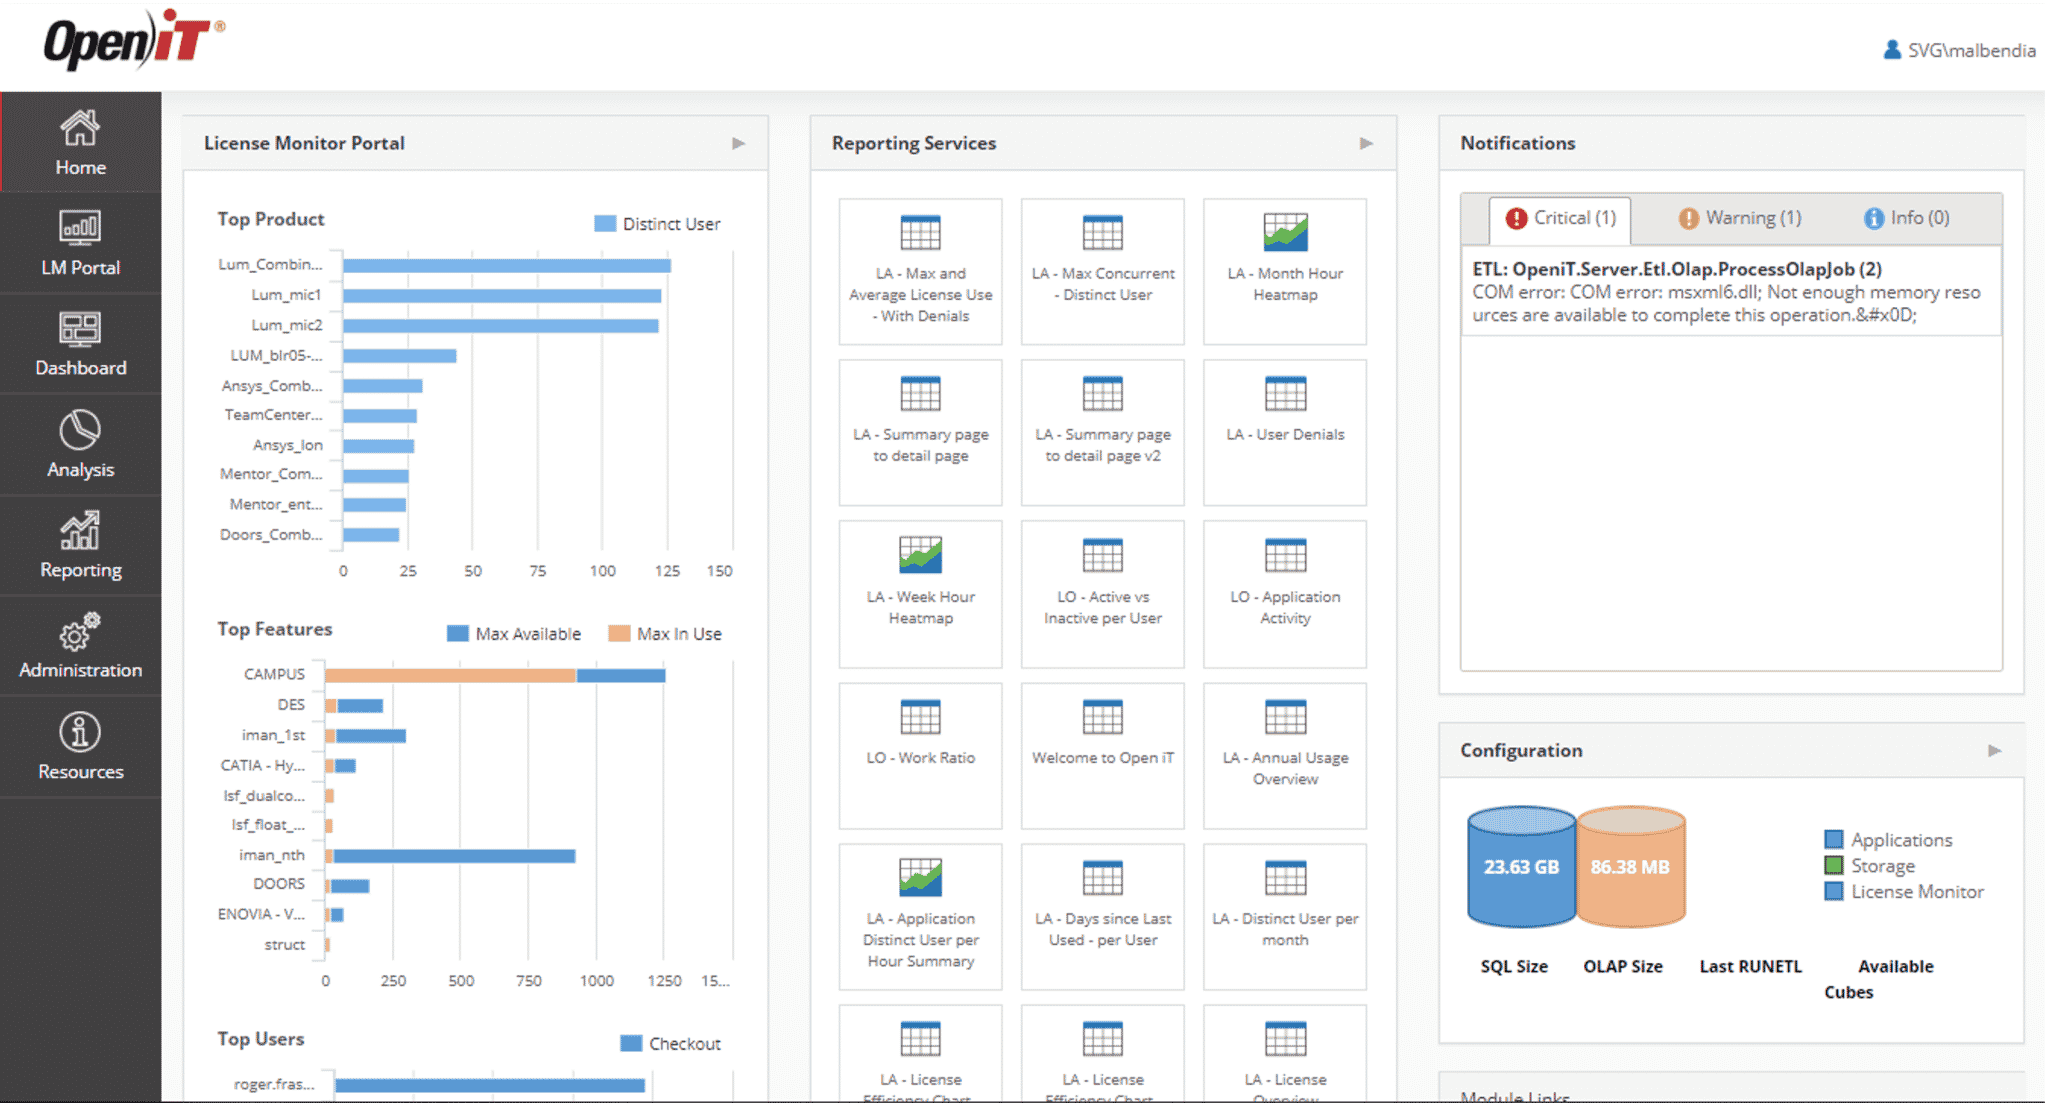
Task: Open the Home section in the sidebar
Action: click(x=80, y=143)
